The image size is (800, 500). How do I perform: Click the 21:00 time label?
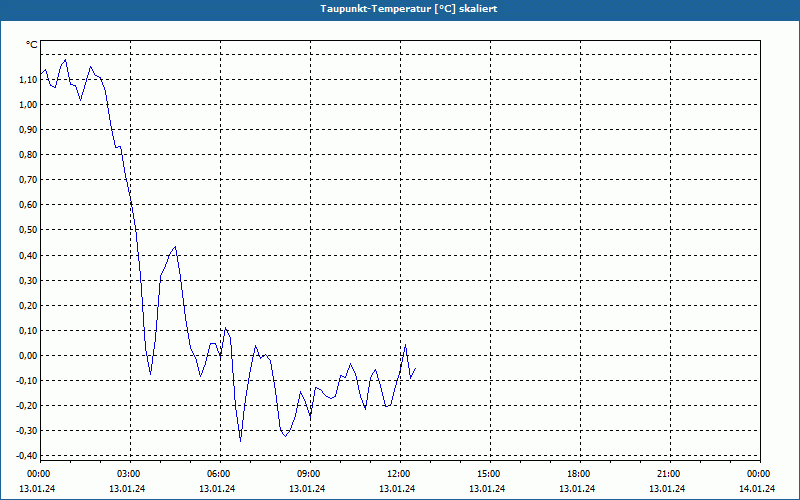[670, 474]
